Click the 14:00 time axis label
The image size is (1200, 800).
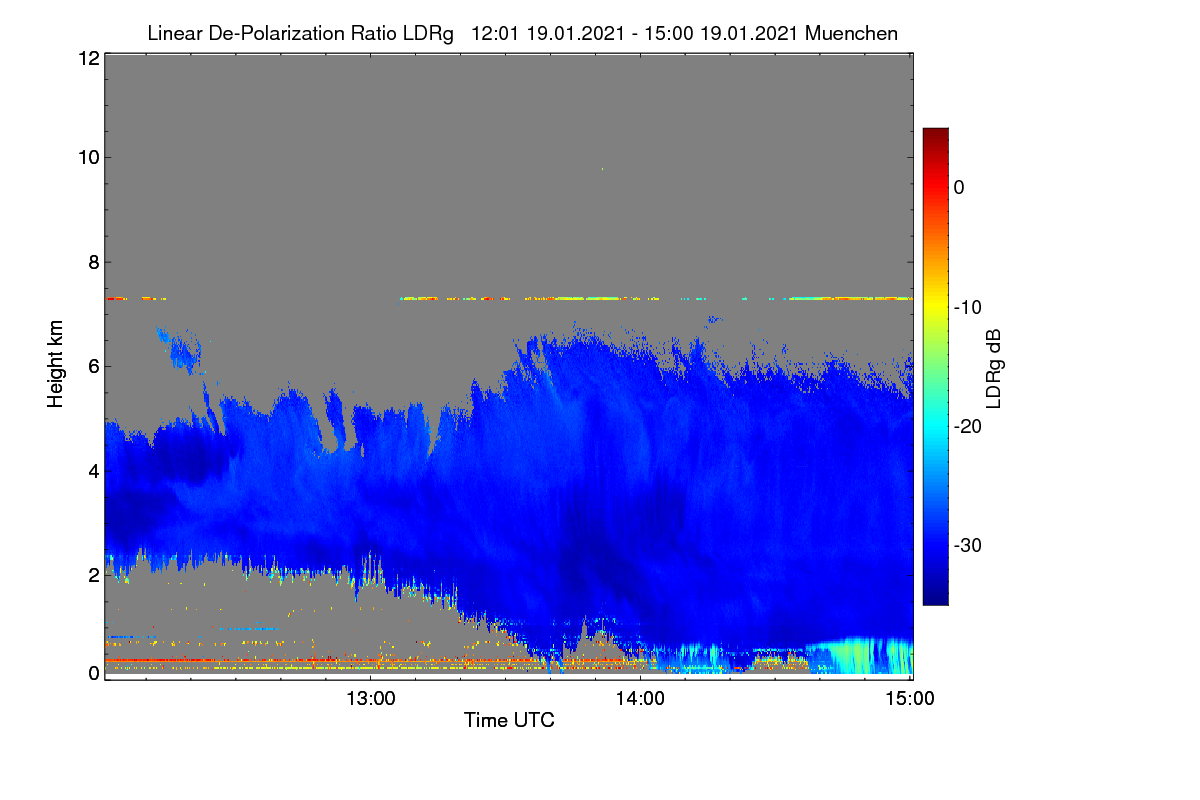pyautogui.click(x=641, y=699)
